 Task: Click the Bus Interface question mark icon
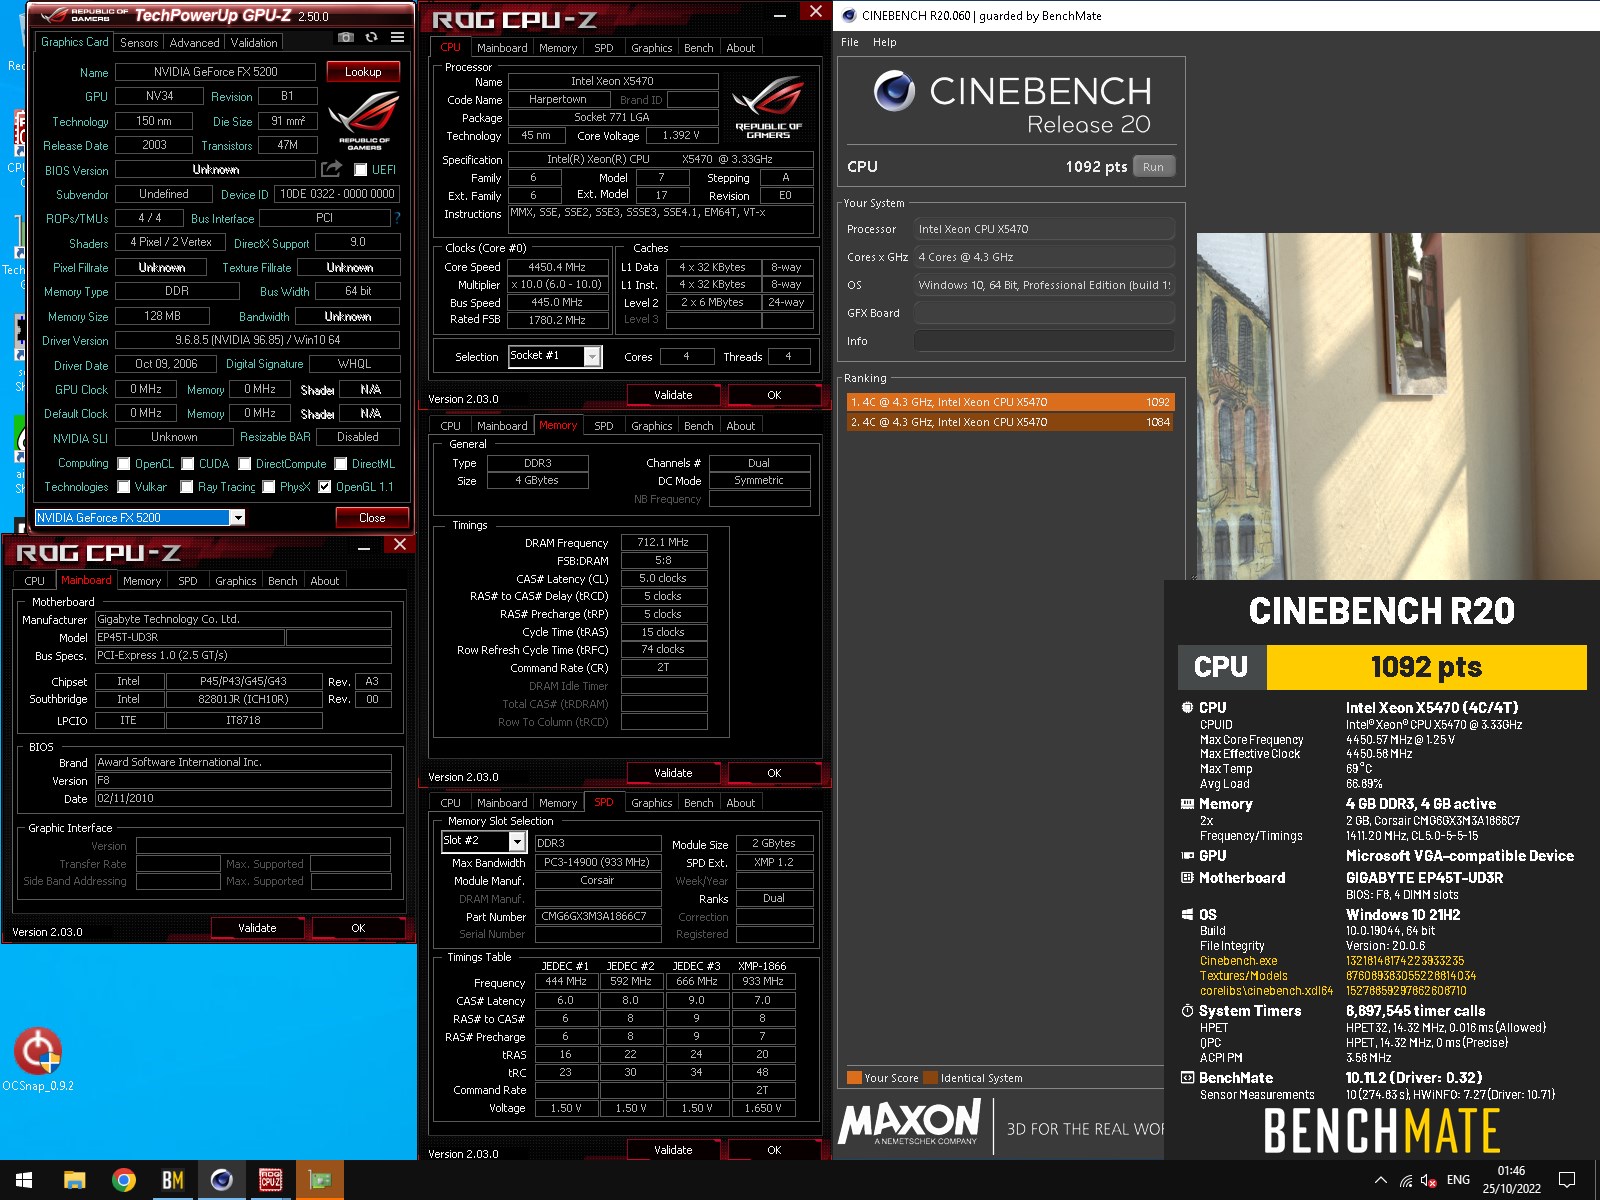[x=397, y=218]
